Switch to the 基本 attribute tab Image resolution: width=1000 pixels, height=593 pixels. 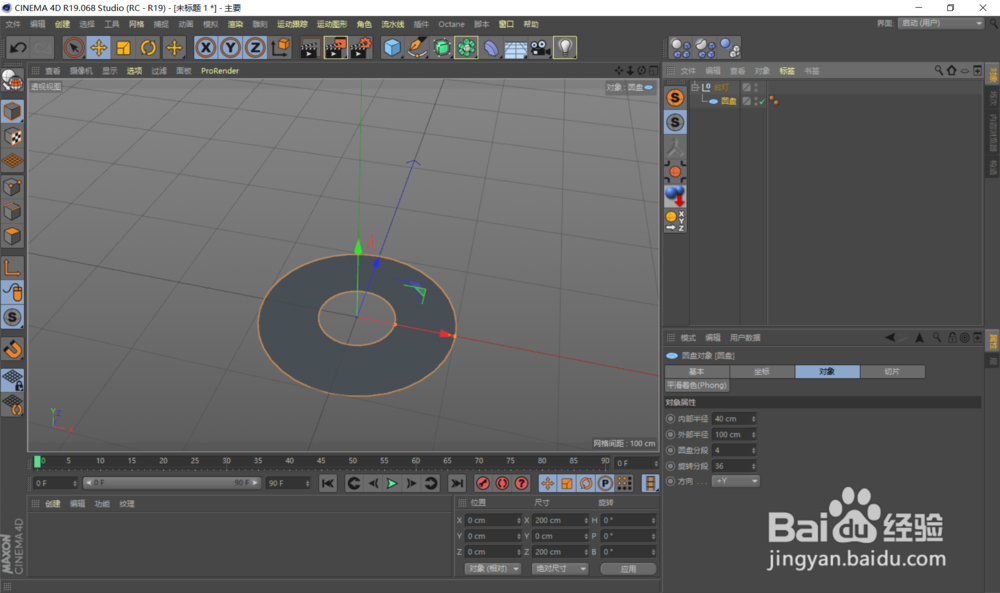[x=697, y=371]
